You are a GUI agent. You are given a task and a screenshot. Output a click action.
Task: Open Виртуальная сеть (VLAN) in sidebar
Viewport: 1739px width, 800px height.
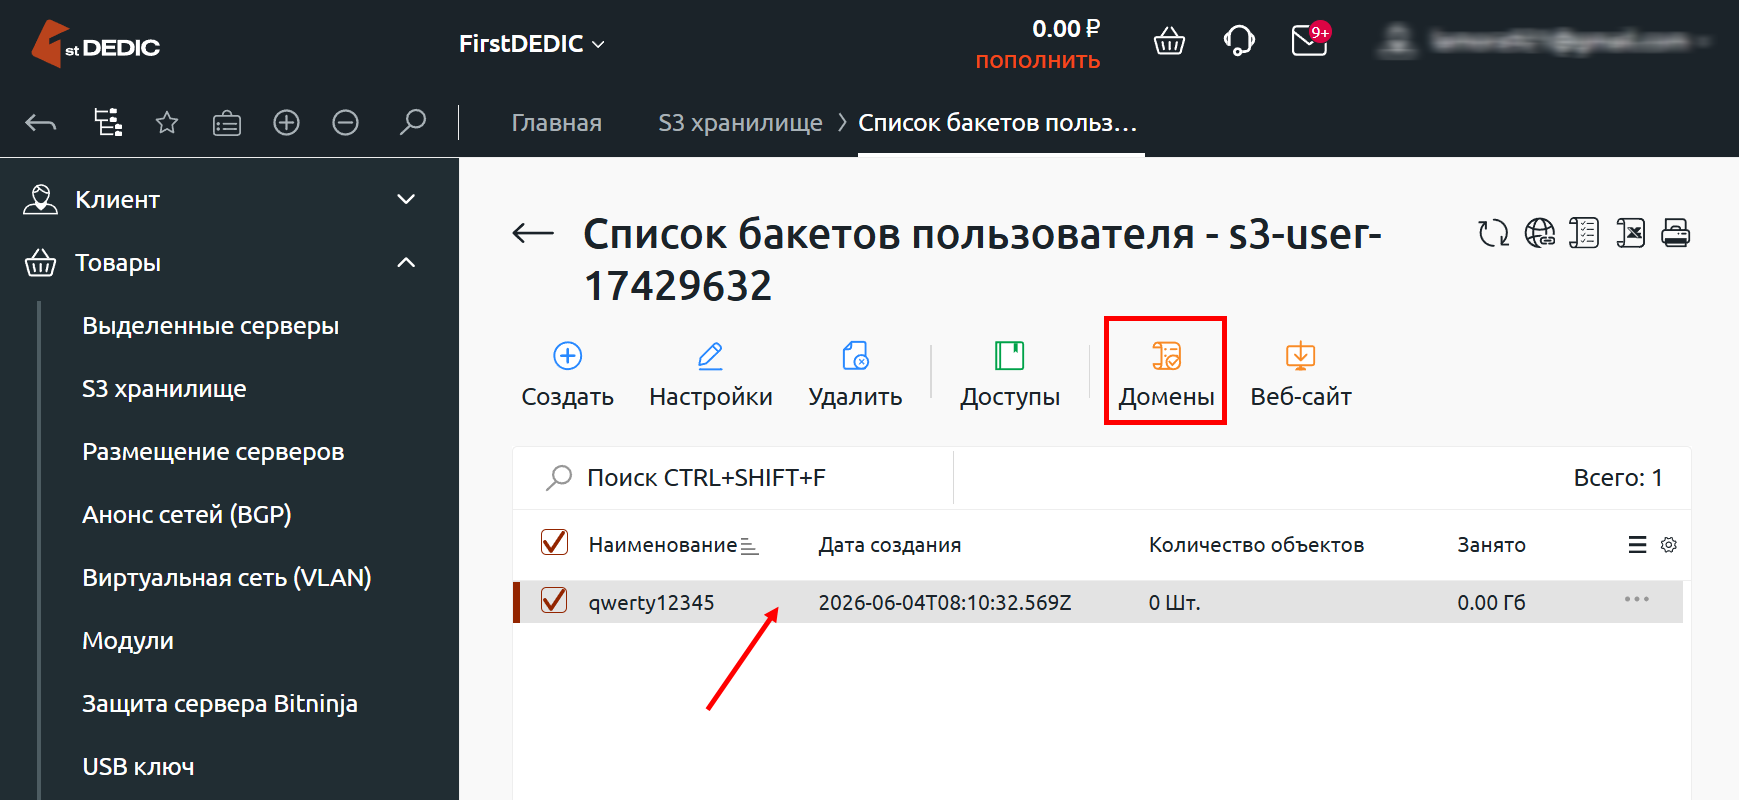pos(227,578)
